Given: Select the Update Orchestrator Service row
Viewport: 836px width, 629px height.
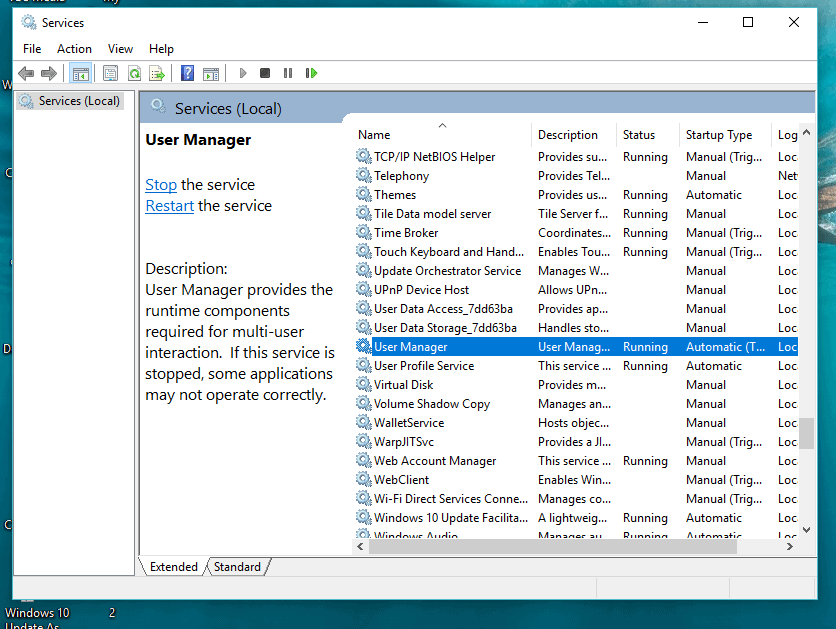Looking at the screenshot, I should (576, 271).
